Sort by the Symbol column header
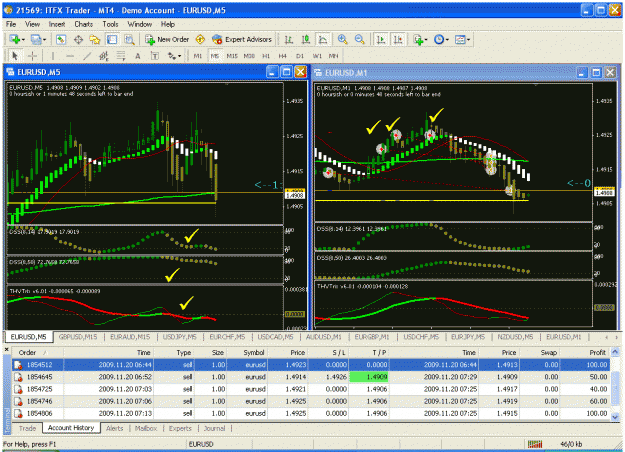625x452 pixels. coord(254,352)
